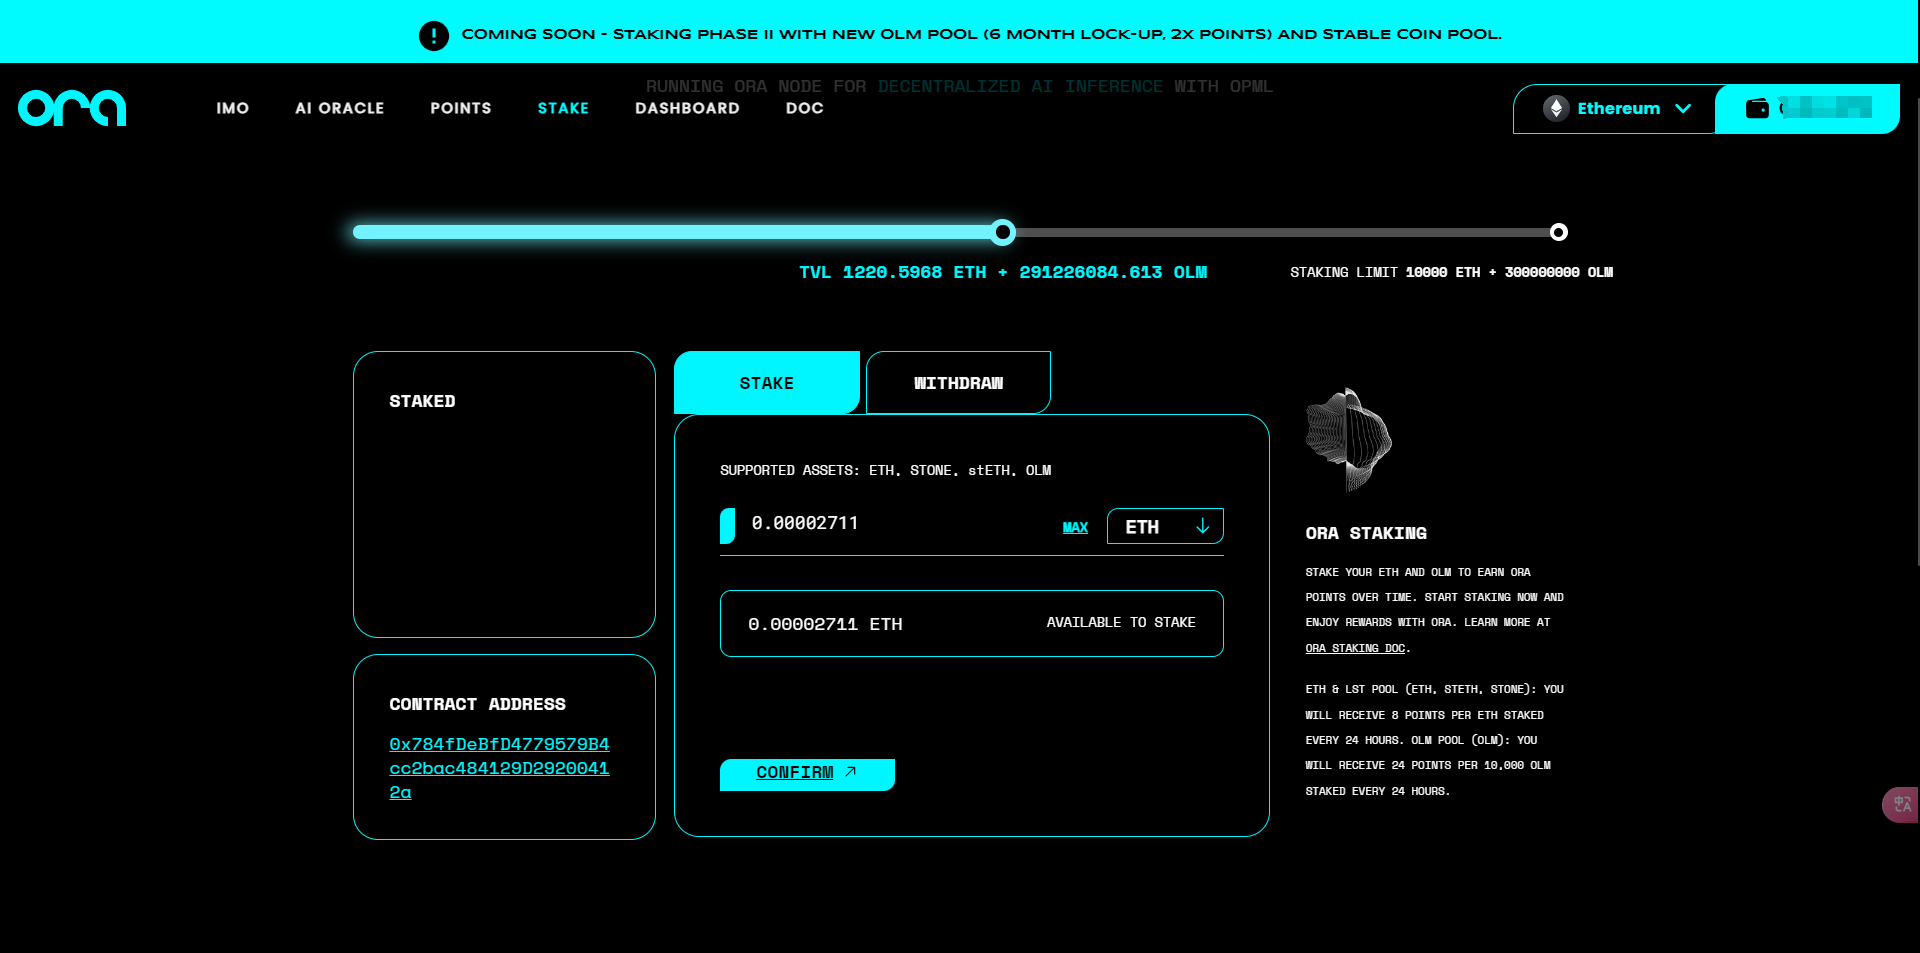Open the ETH asset selector dropdown
The width and height of the screenshot is (1920, 953).
[1165, 526]
